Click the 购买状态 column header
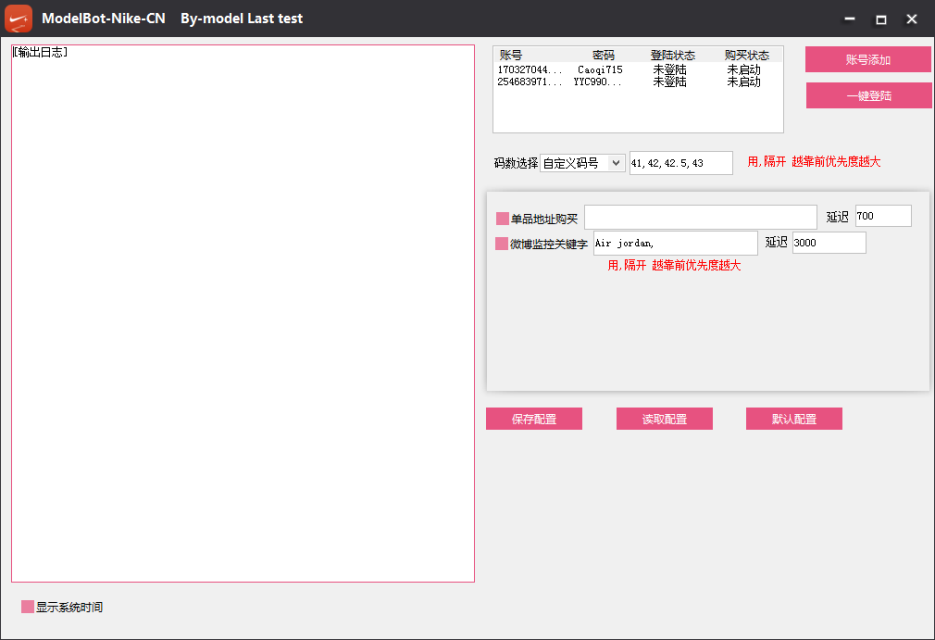The height and width of the screenshot is (640, 935). 746,55
